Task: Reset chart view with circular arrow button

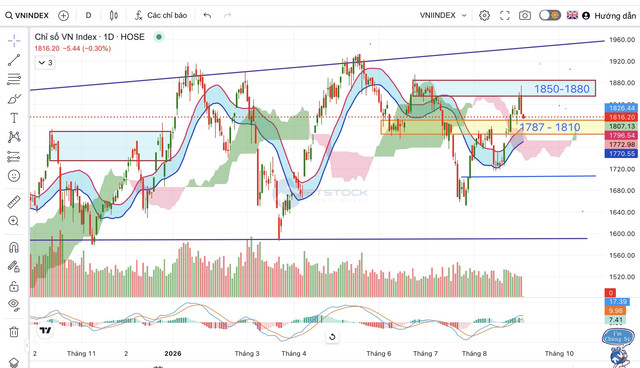Action: coord(332,337)
